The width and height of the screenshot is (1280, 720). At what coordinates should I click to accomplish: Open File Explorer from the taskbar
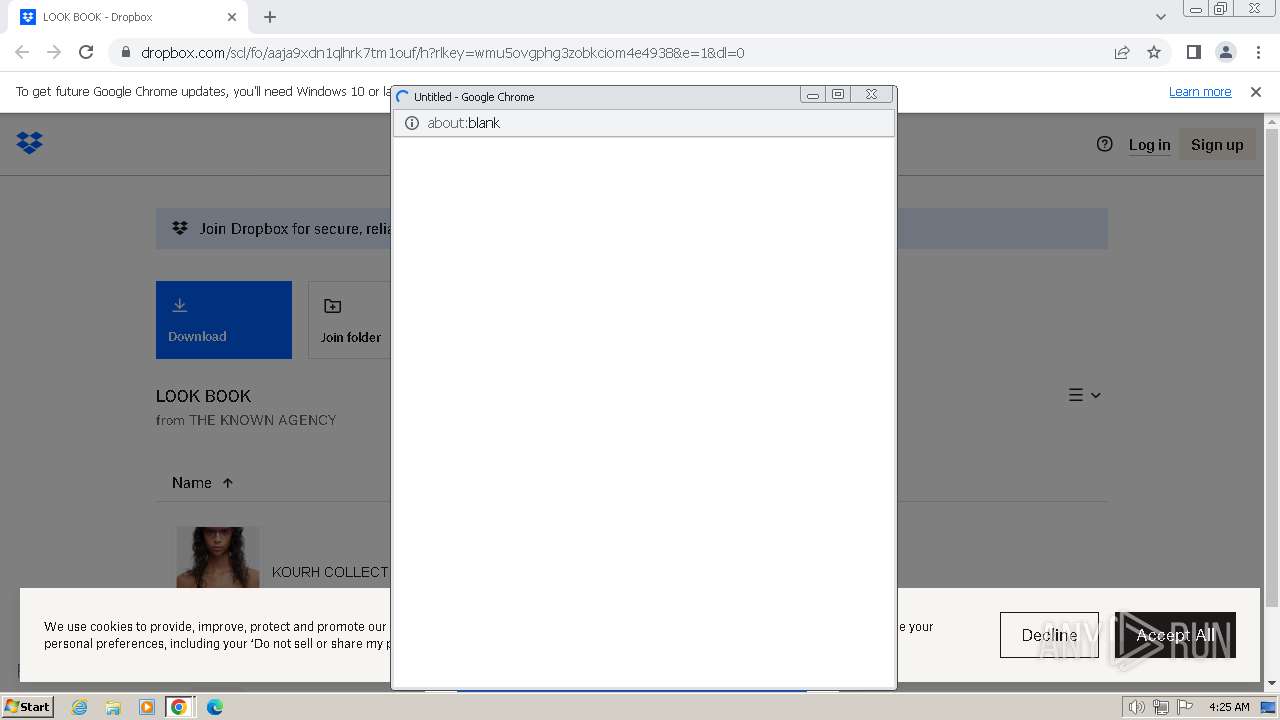[x=113, y=707]
